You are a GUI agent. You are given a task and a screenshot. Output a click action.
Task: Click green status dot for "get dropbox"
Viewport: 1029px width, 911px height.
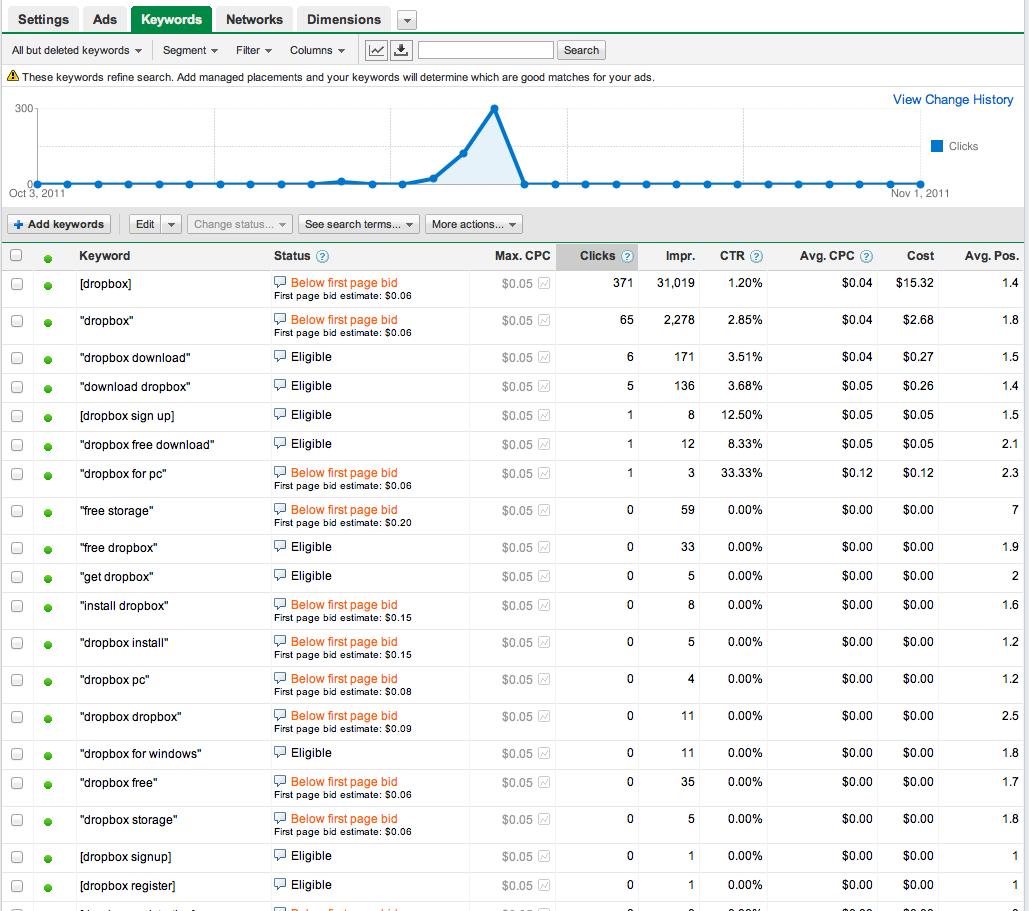coord(48,578)
